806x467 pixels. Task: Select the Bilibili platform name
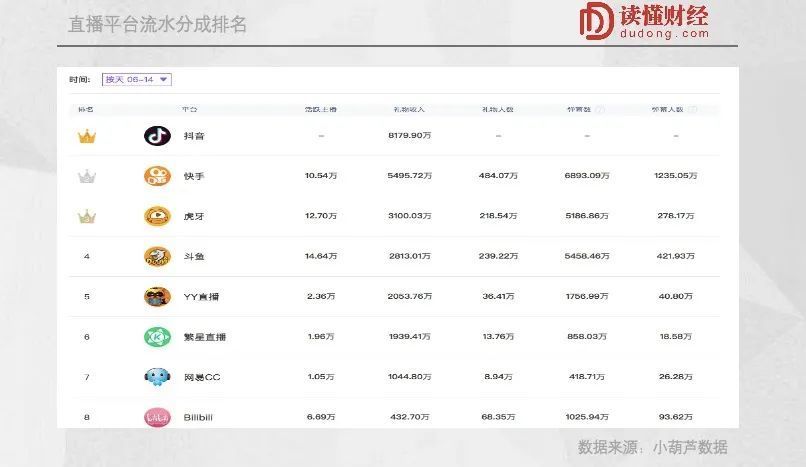coord(198,417)
